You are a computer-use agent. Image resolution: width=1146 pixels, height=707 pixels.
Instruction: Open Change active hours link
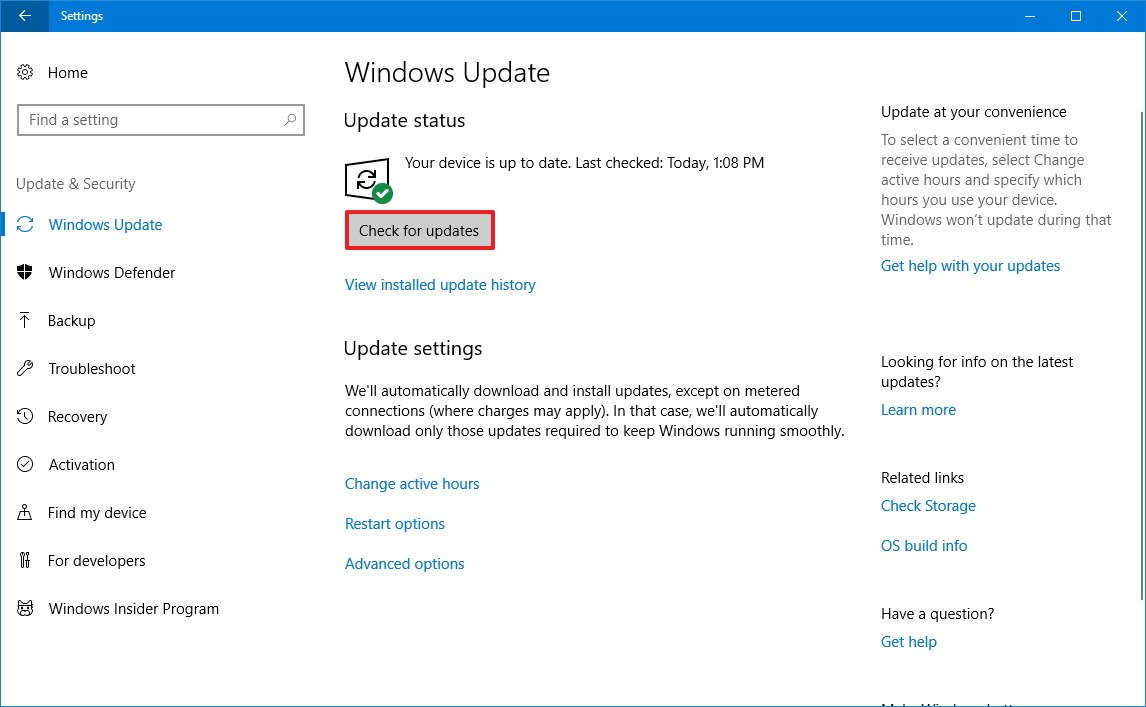[412, 483]
